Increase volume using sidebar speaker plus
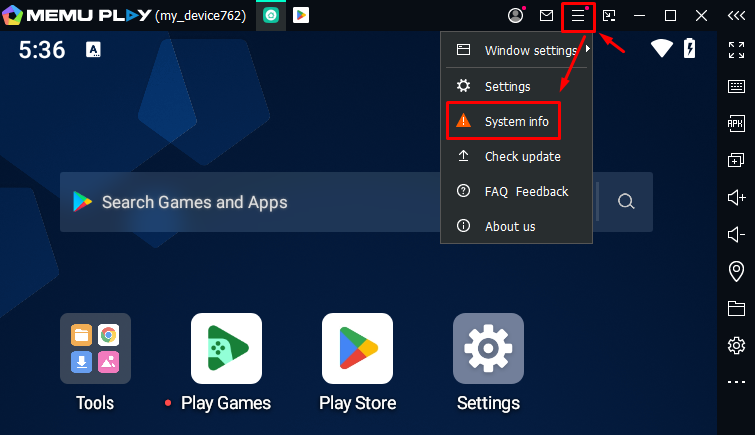Screen dimensions: 755x435 pos(736,198)
